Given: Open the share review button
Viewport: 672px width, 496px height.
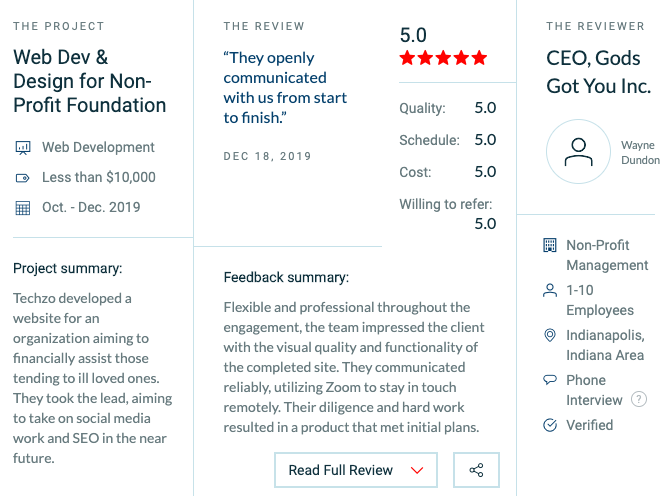Looking at the screenshot, I should [476, 470].
